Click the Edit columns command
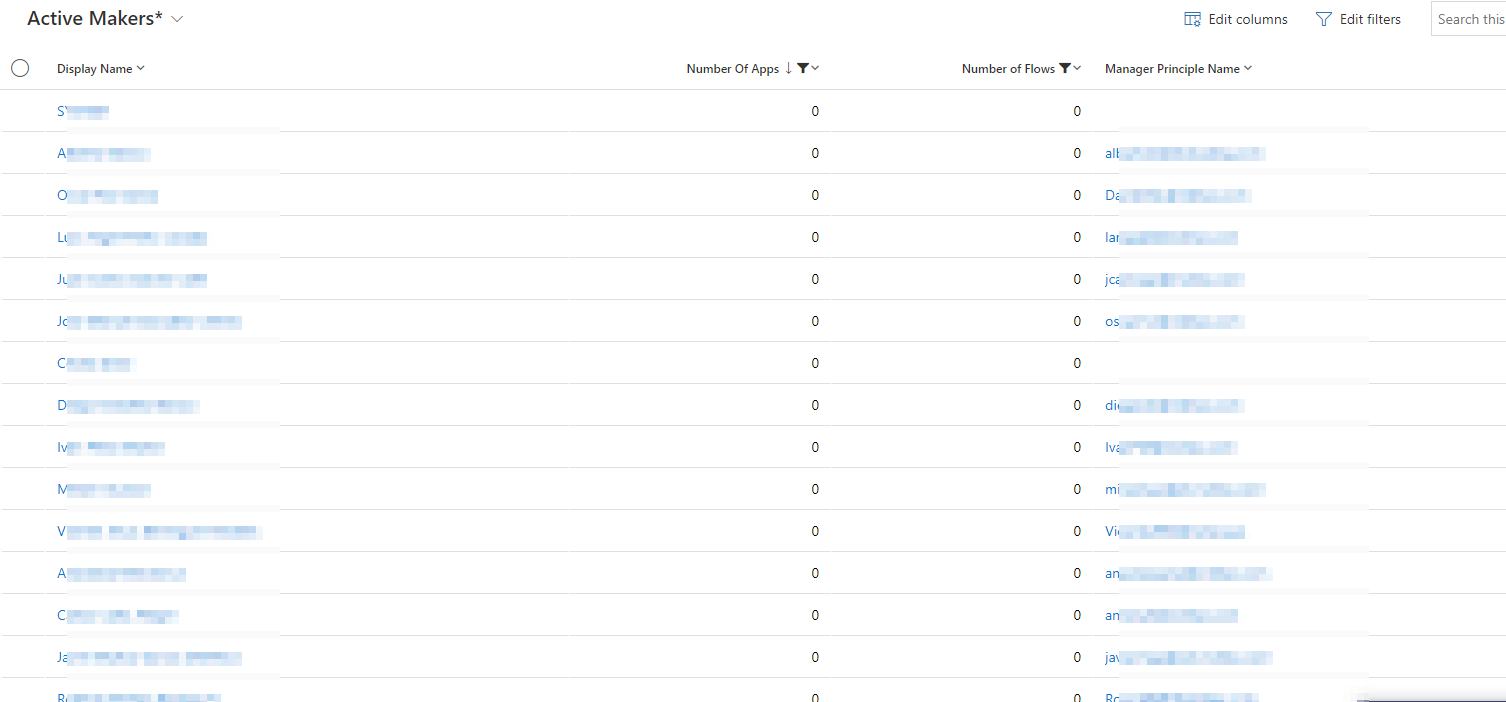Screen dimensions: 1506x702 click(x=1235, y=18)
